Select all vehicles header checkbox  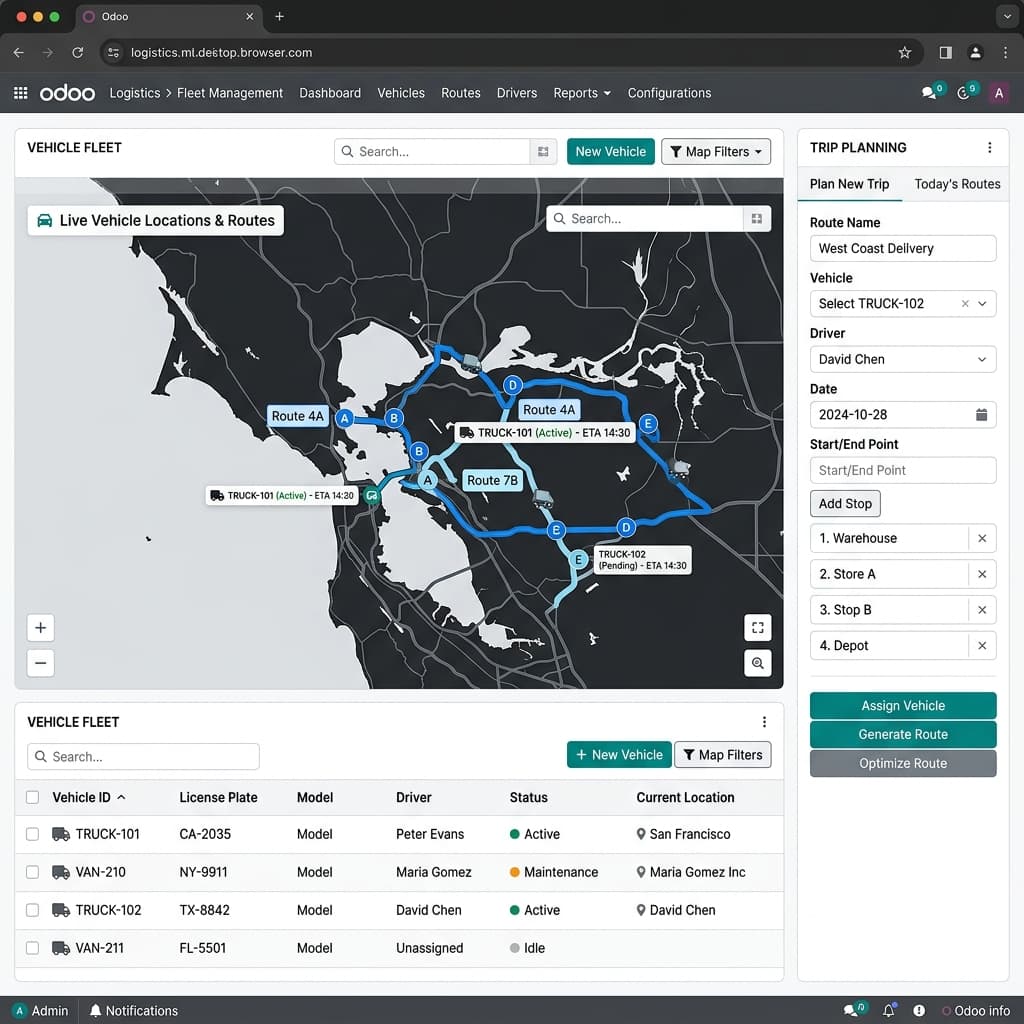coord(32,797)
